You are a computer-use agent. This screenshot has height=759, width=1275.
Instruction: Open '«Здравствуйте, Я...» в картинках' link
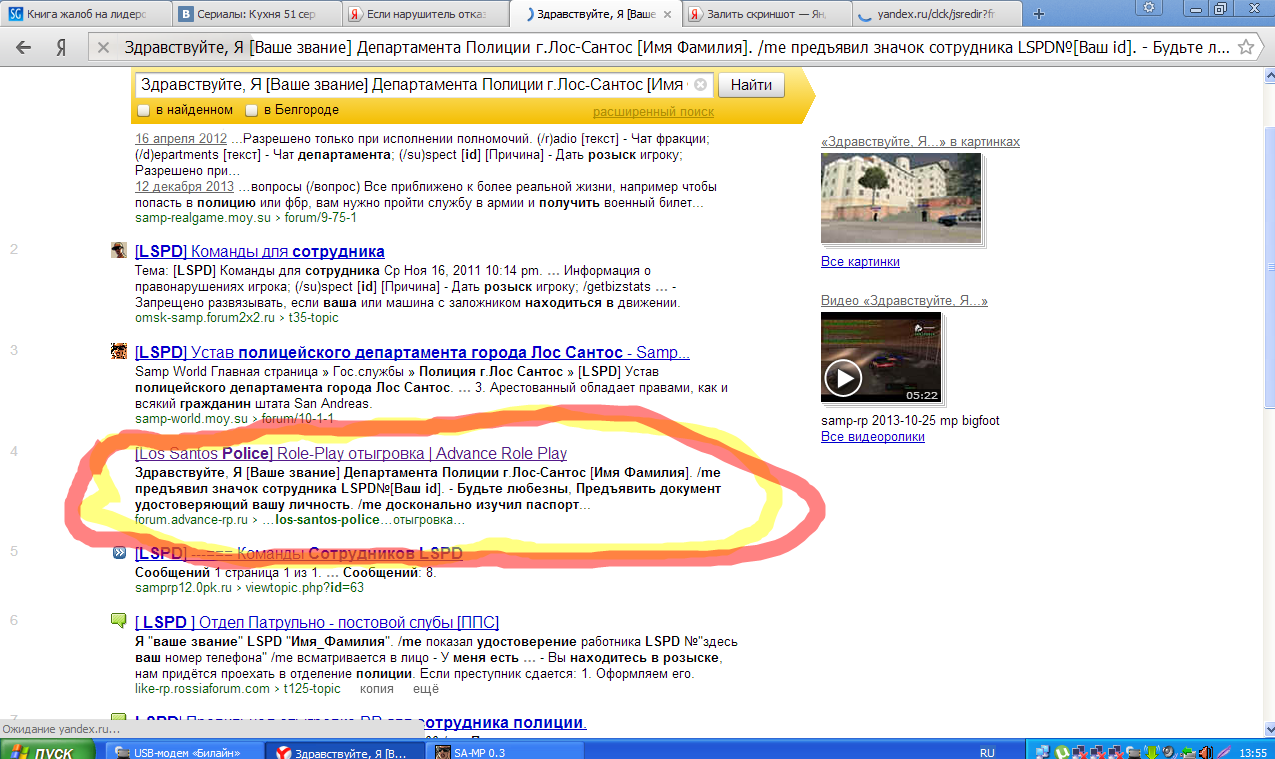[x=920, y=141]
